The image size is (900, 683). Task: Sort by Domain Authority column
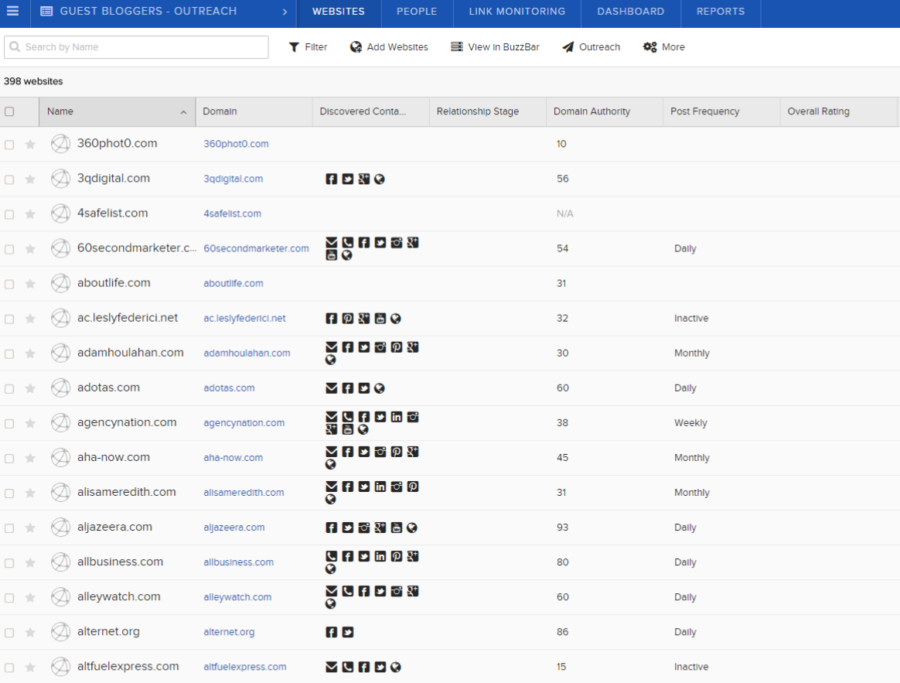pos(604,111)
